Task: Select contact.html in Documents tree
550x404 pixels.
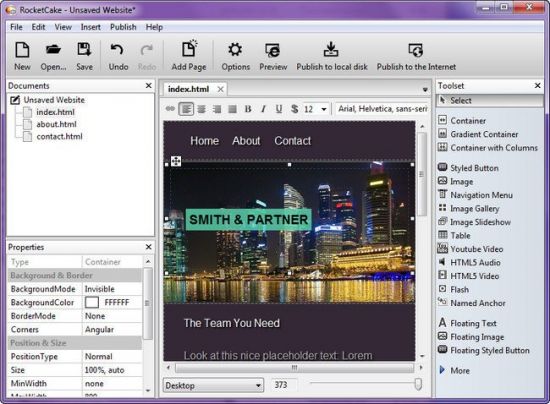Action: point(59,136)
